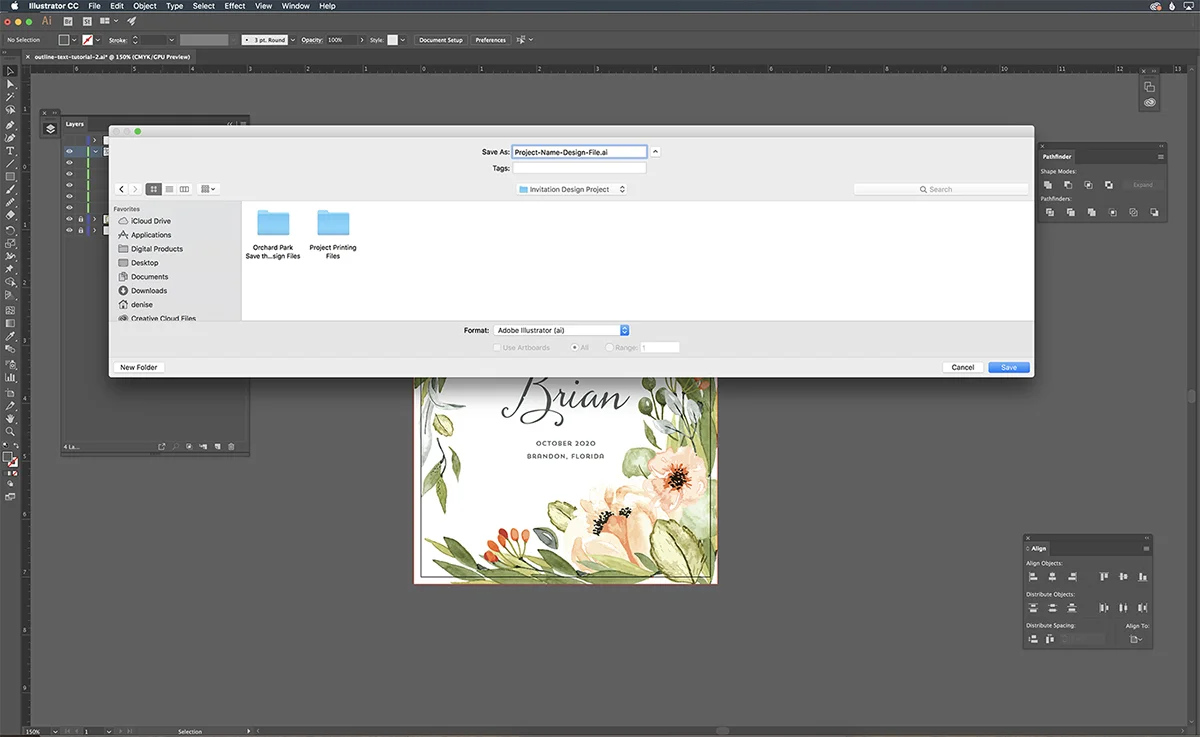Select the Selection arrow tool

click(x=11, y=71)
